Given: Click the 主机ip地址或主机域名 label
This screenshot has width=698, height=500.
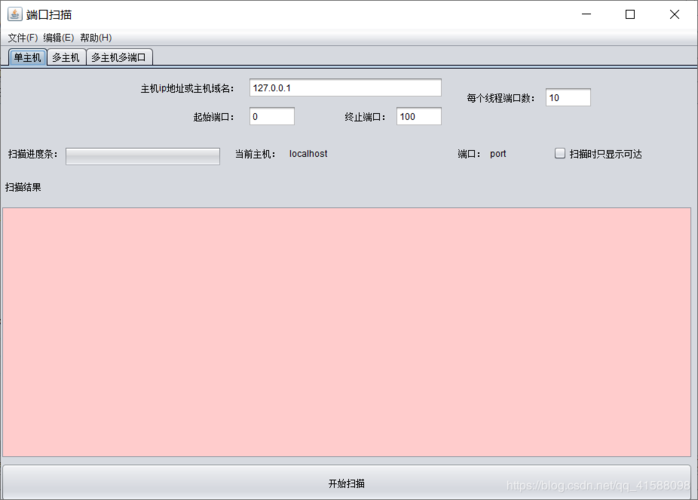Looking at the screenshot, I should [187, 89].
